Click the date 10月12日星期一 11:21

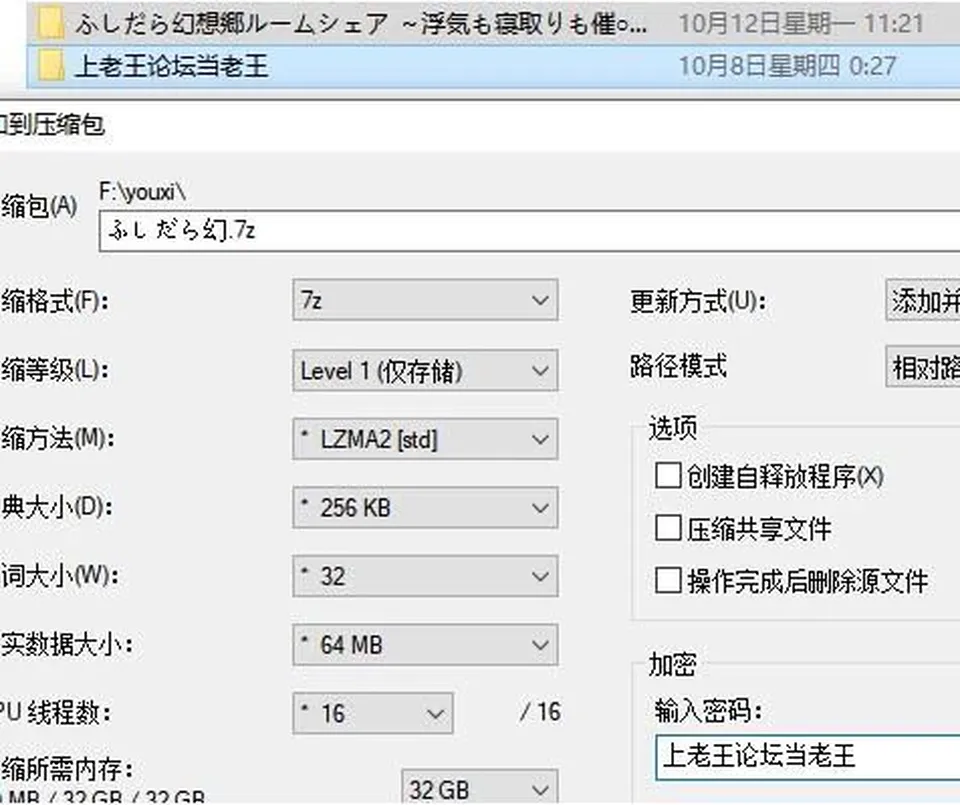(x=801, y=23)
